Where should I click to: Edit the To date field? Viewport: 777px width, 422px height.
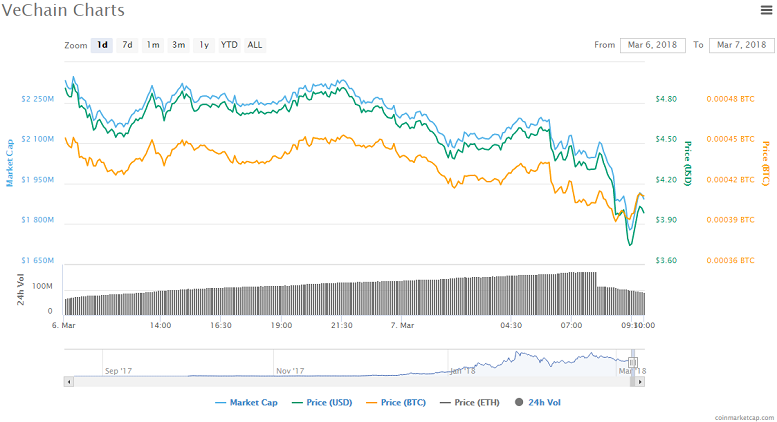pyautogui.click(x=741, y=45)
